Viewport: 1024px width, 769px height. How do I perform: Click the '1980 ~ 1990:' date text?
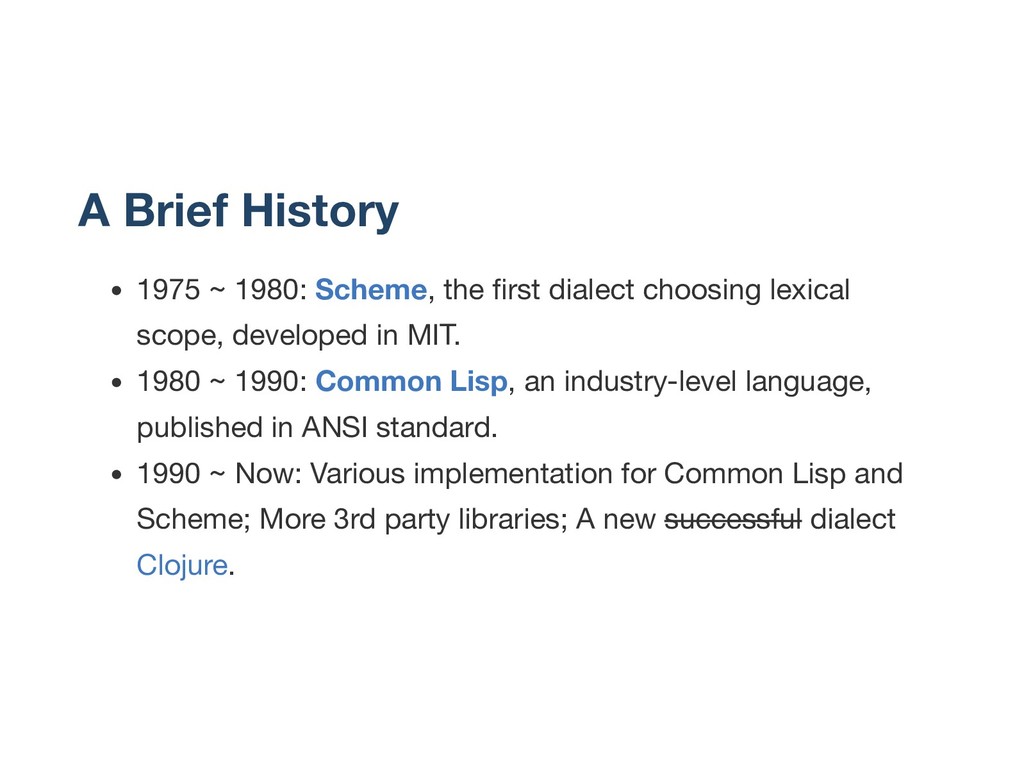click(x=222, y=383)
